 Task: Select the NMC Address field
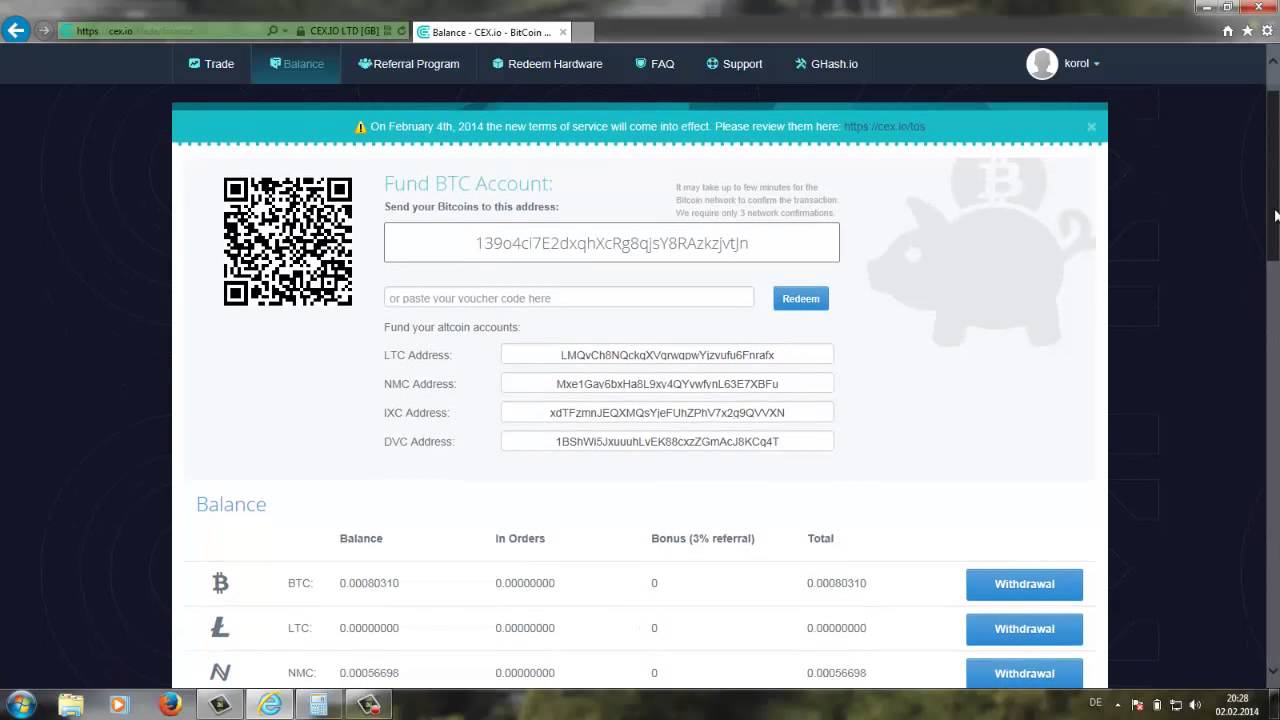pyautogui.click(x=667, y=384)
